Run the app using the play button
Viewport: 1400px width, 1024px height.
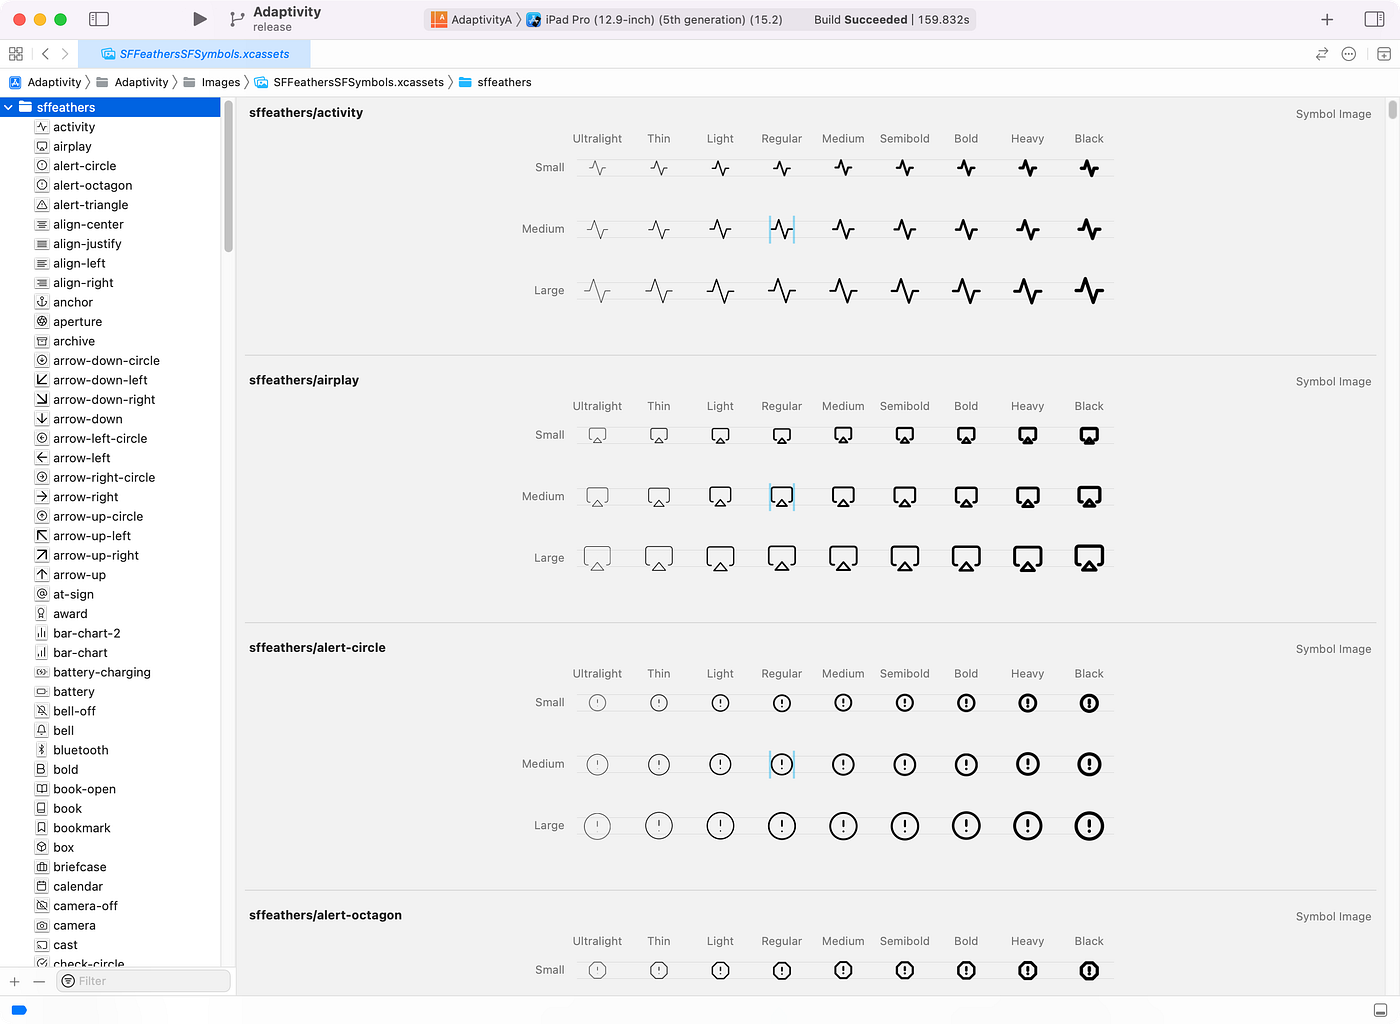[x=198, y=18]
